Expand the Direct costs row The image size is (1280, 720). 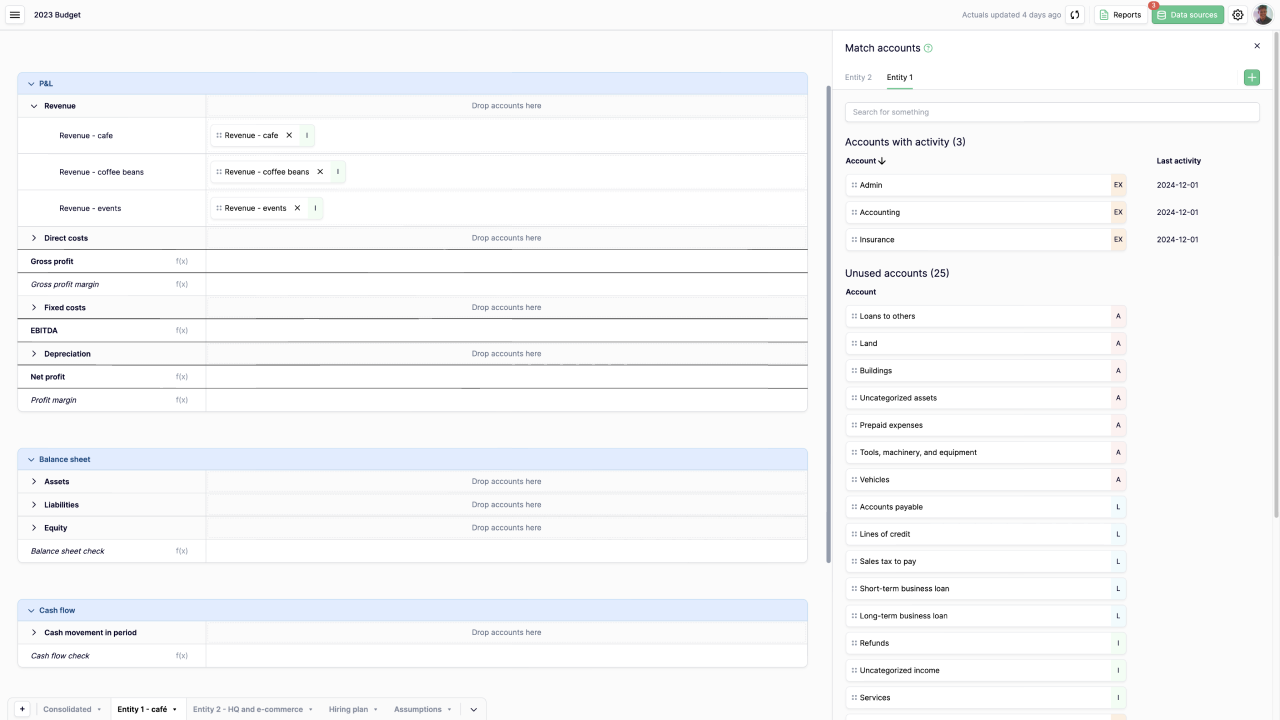click(x=34, y=238)
